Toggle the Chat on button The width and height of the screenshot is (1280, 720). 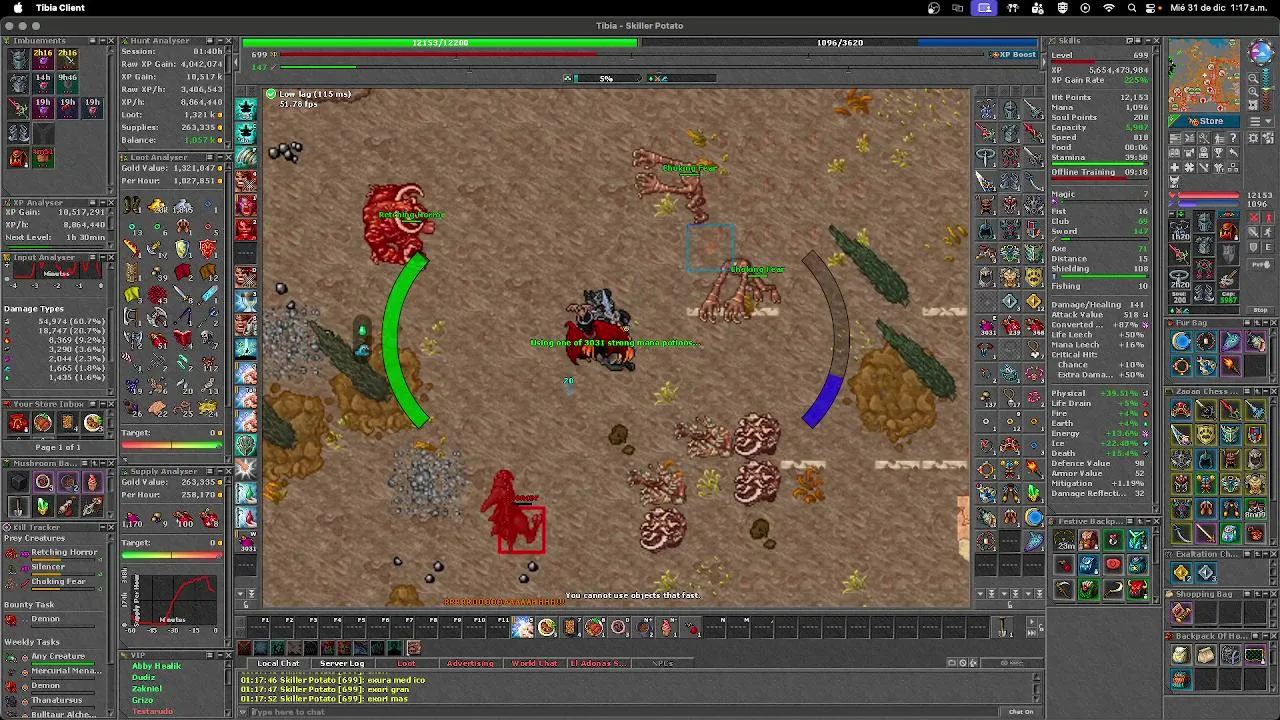[x=1020, y=711]
